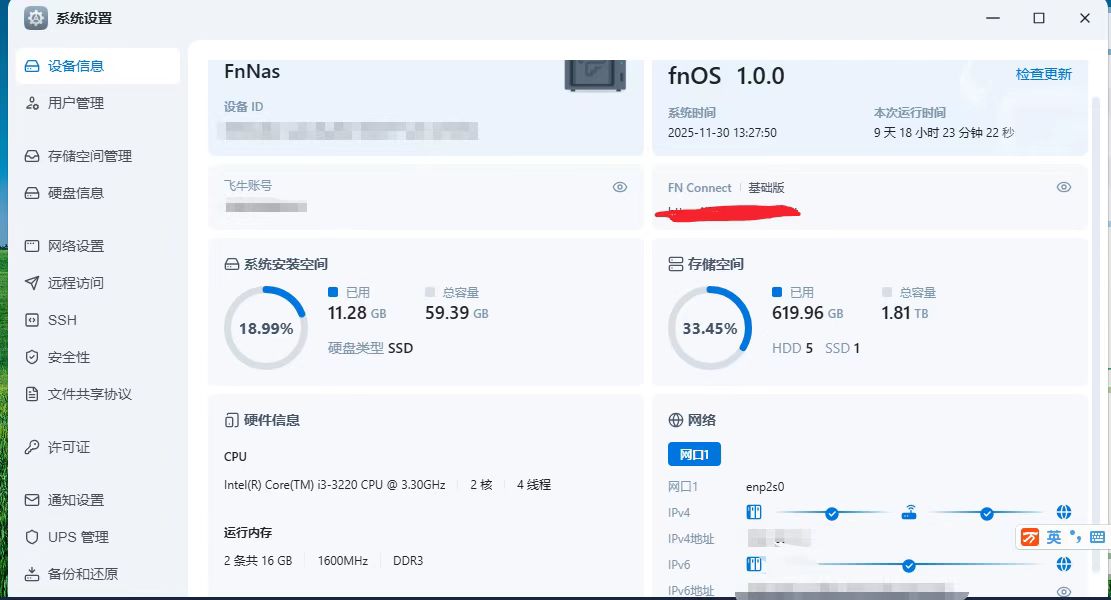This screenshot has width=1111, height=600.
Task: Click the IPv6 NAS device icon
Action: point(754,564)
